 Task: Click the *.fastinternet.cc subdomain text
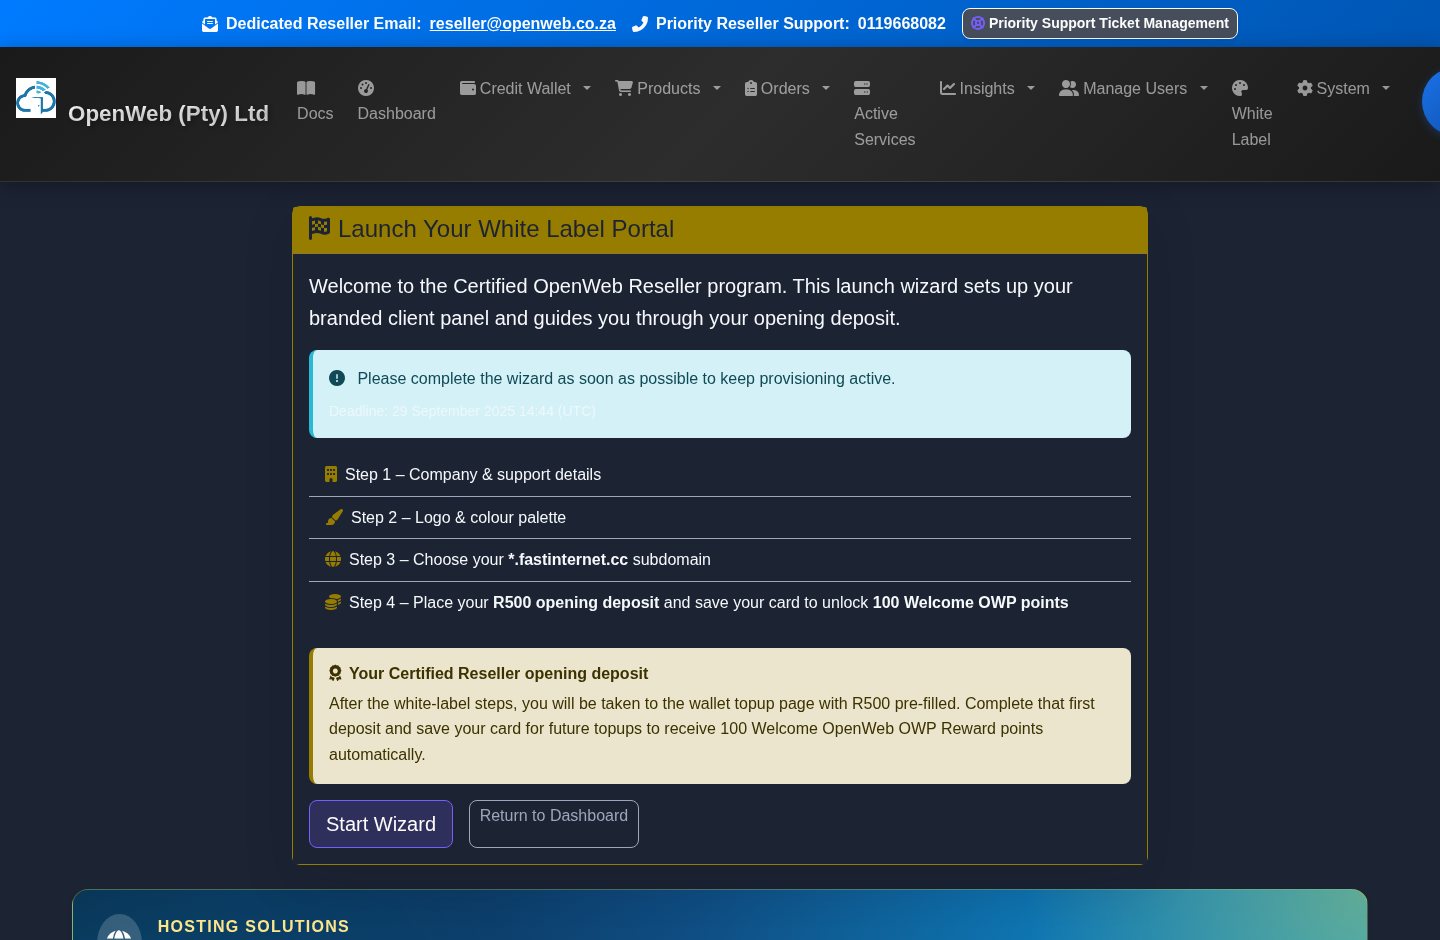pos(568,559)
